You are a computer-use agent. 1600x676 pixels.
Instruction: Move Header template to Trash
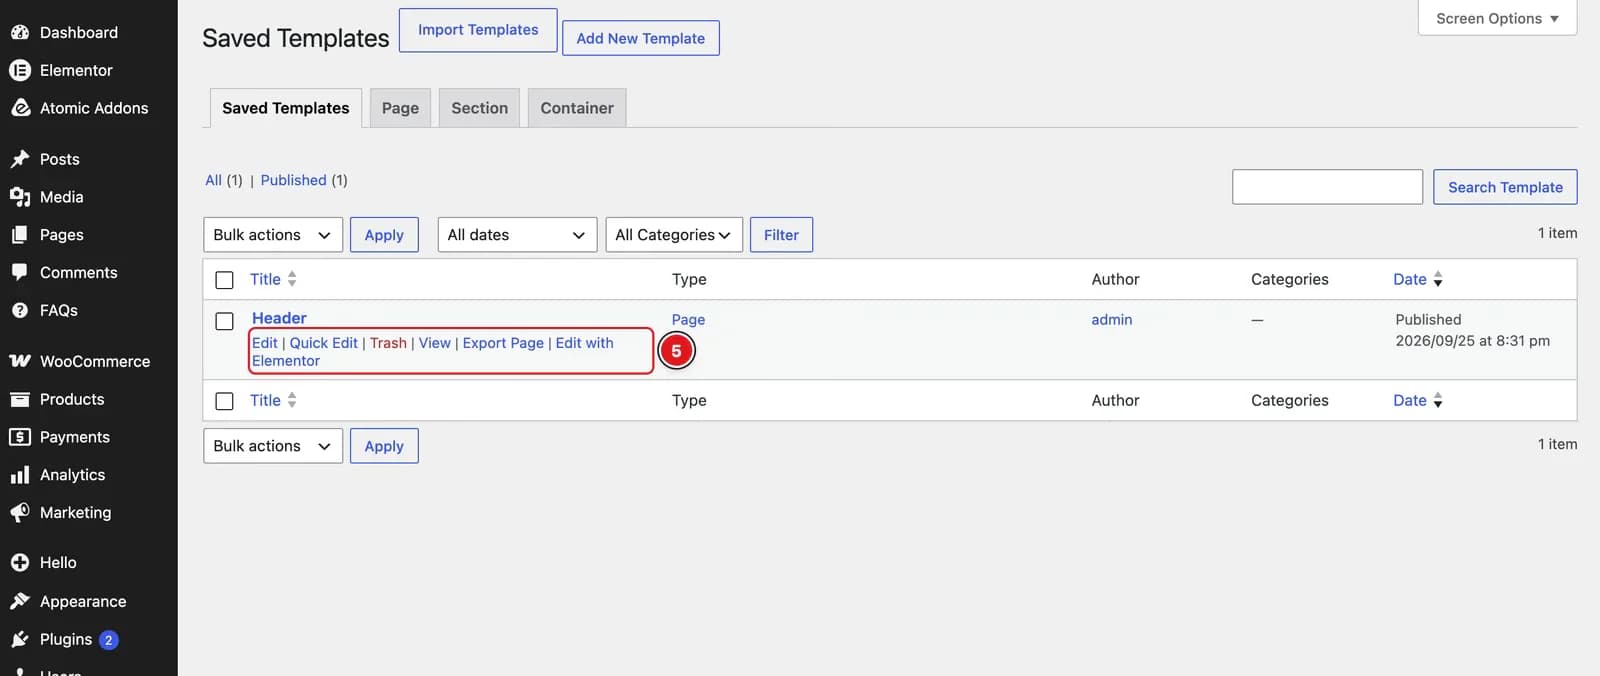coord(388,343)
